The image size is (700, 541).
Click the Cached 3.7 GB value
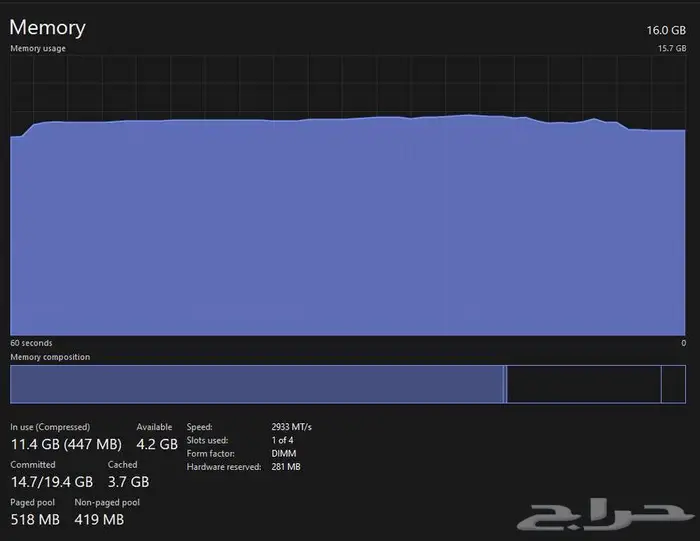[x=128, y=482]
